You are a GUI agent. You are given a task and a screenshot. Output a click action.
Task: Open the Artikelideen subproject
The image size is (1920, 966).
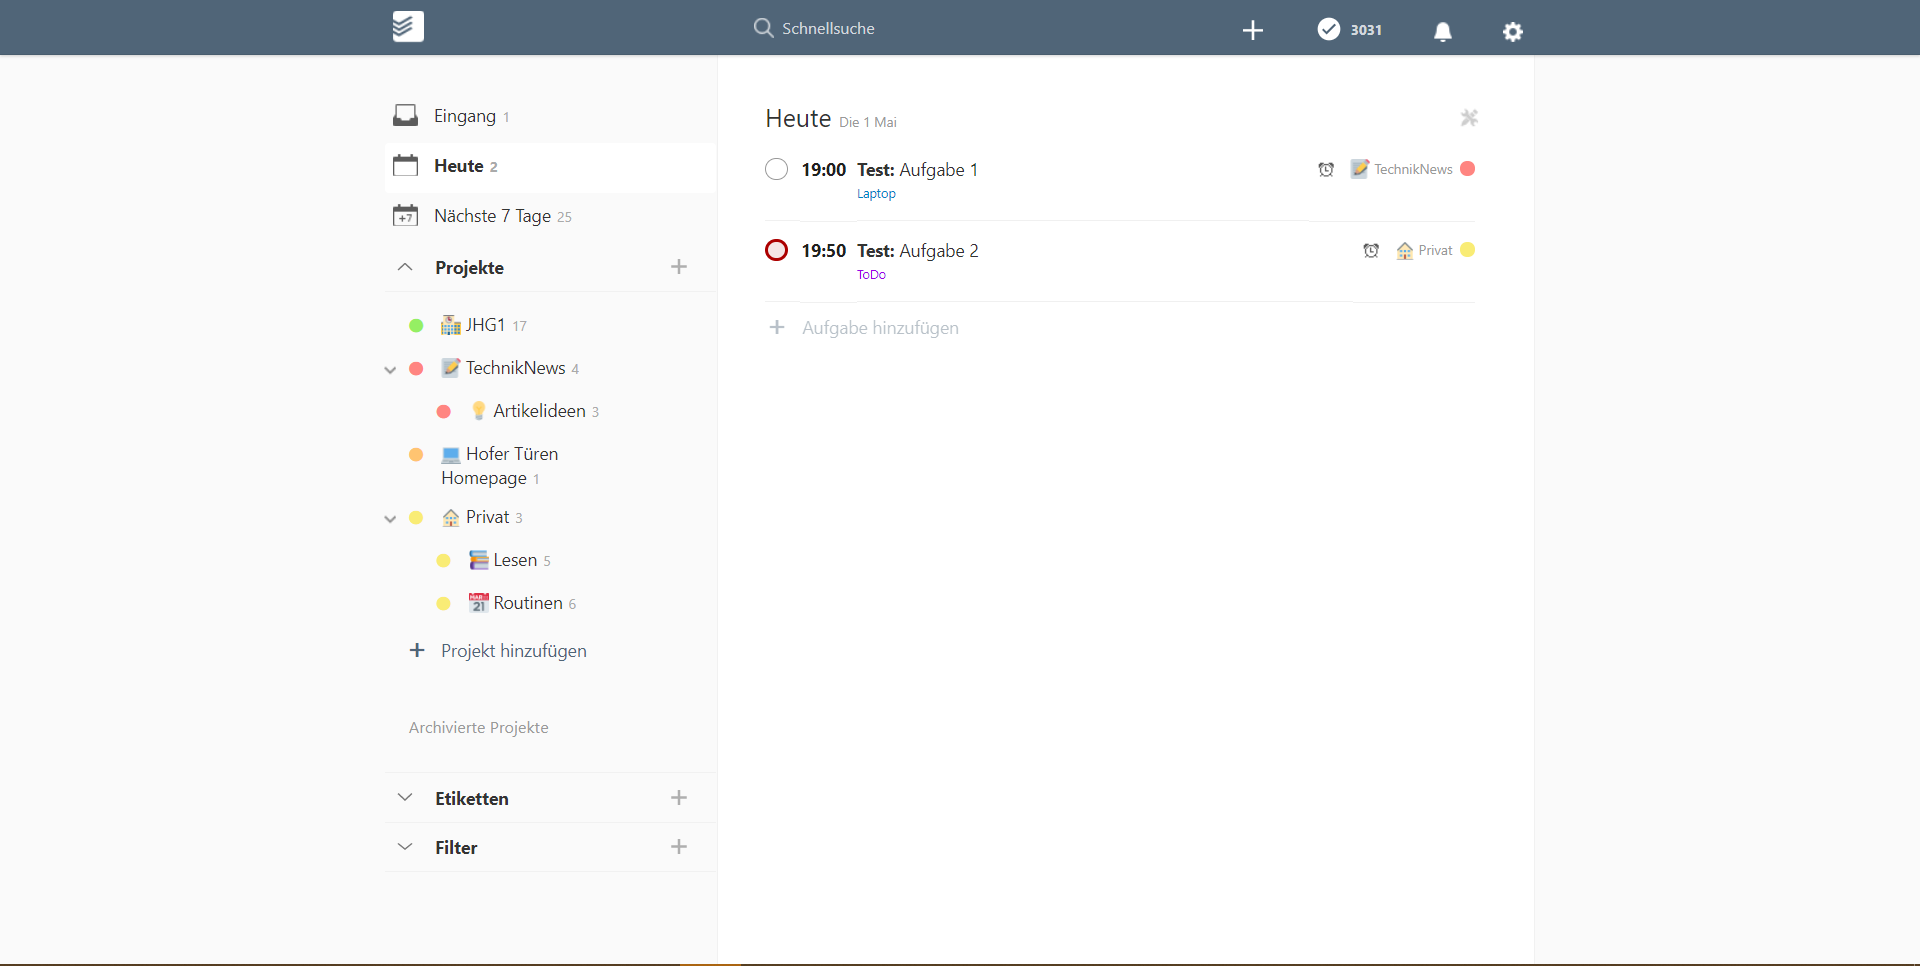click(539, 411)
